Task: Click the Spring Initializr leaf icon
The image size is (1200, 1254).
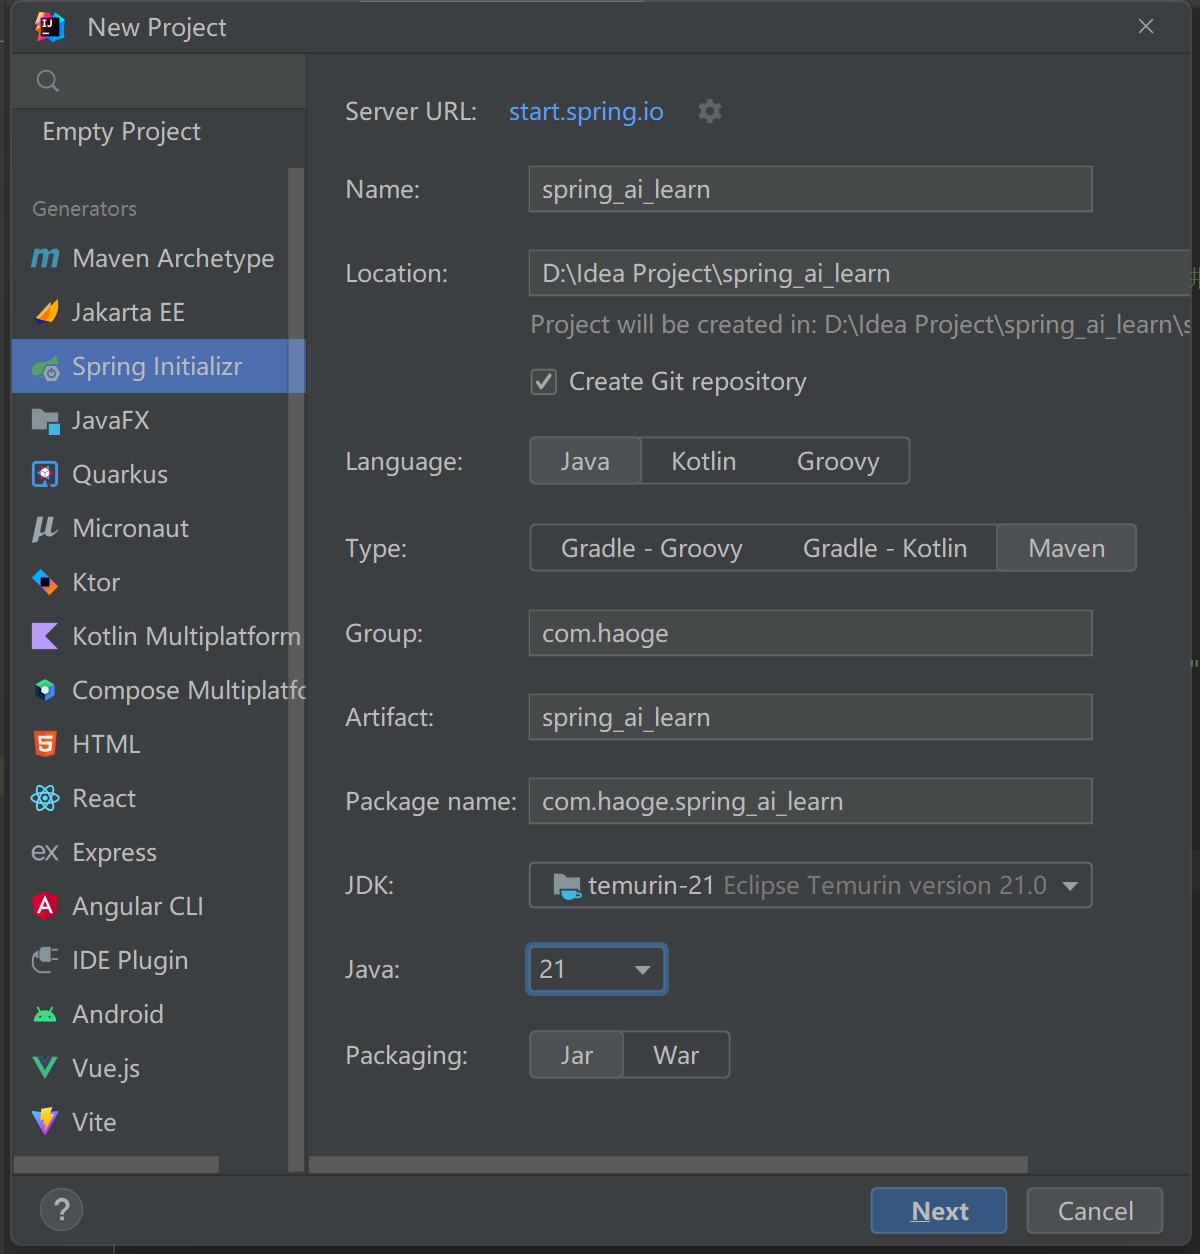Action: pyautogui.click(x=46, y=367)
